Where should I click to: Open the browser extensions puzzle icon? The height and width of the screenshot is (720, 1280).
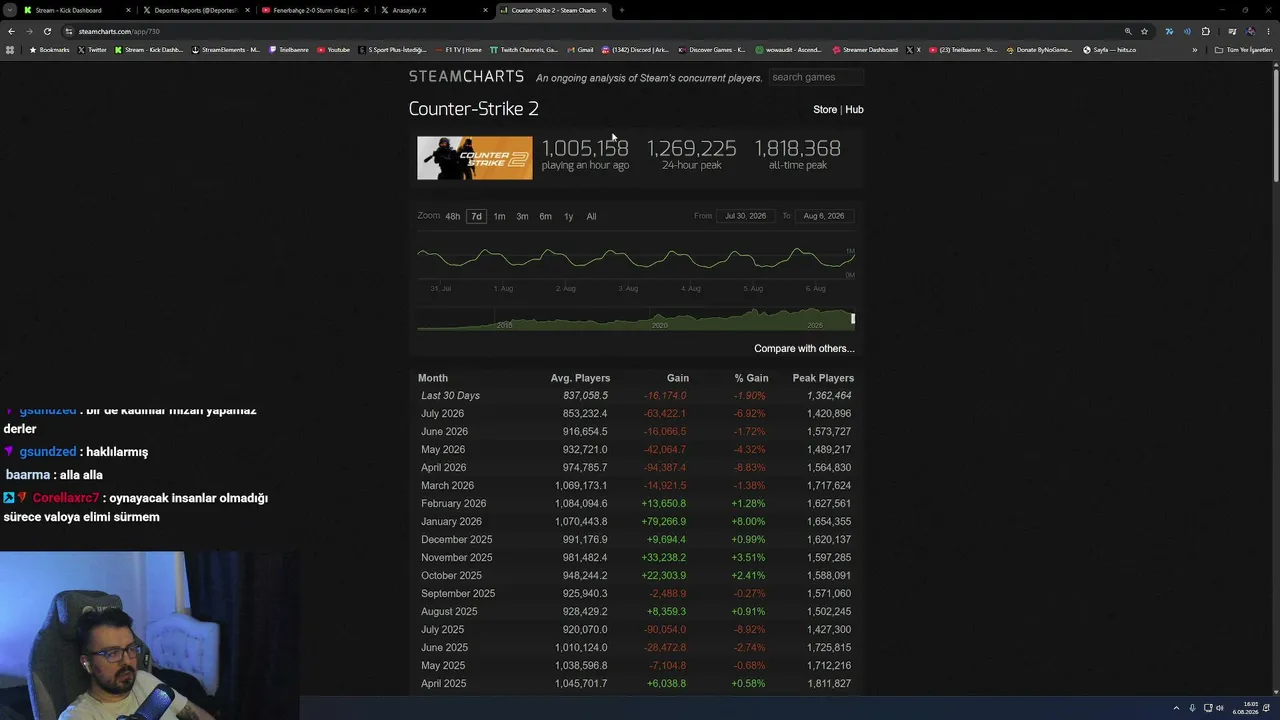coord(1206,31)
